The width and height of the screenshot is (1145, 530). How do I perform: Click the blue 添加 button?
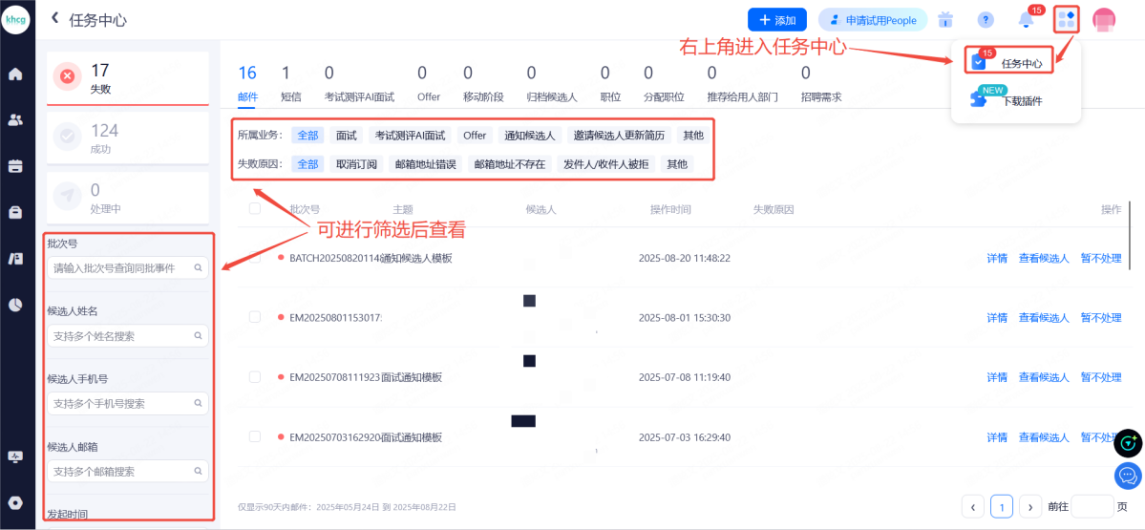[777, 20]
